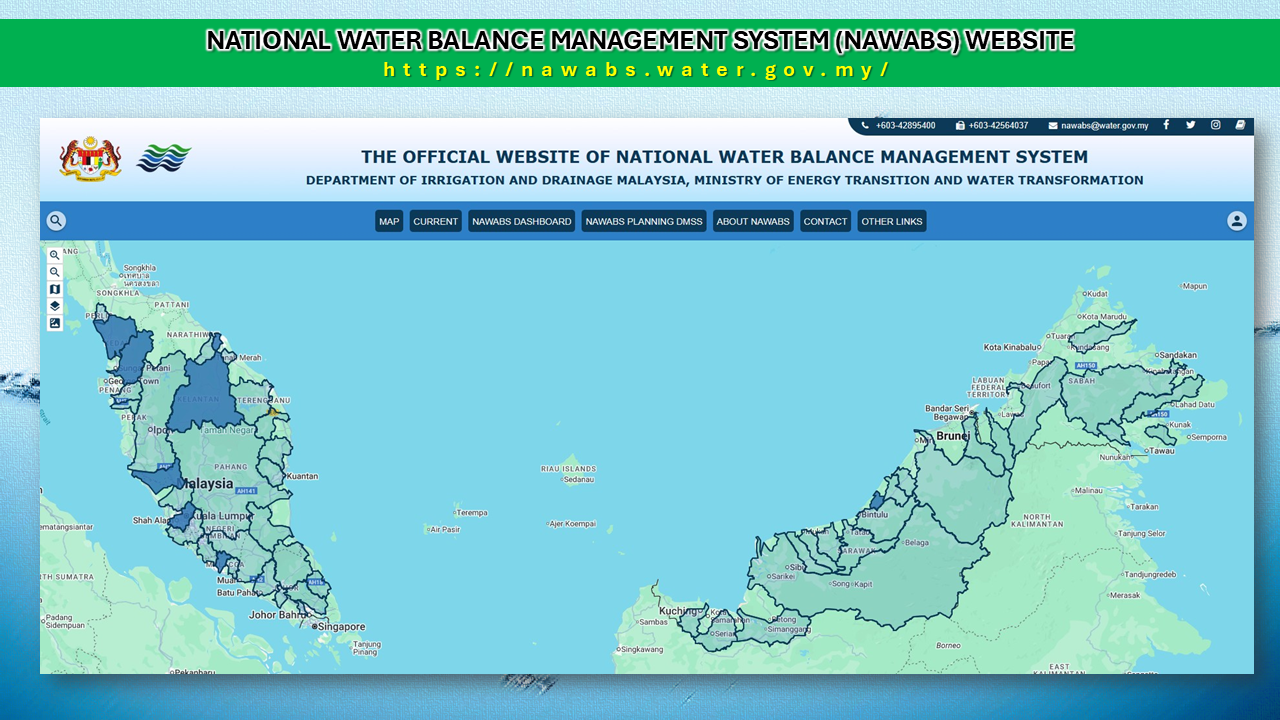Image resolution: width=1280 pixels, height=720 pixels.
Task: Click the blog icon beside Instagram
Action: 1239,125
